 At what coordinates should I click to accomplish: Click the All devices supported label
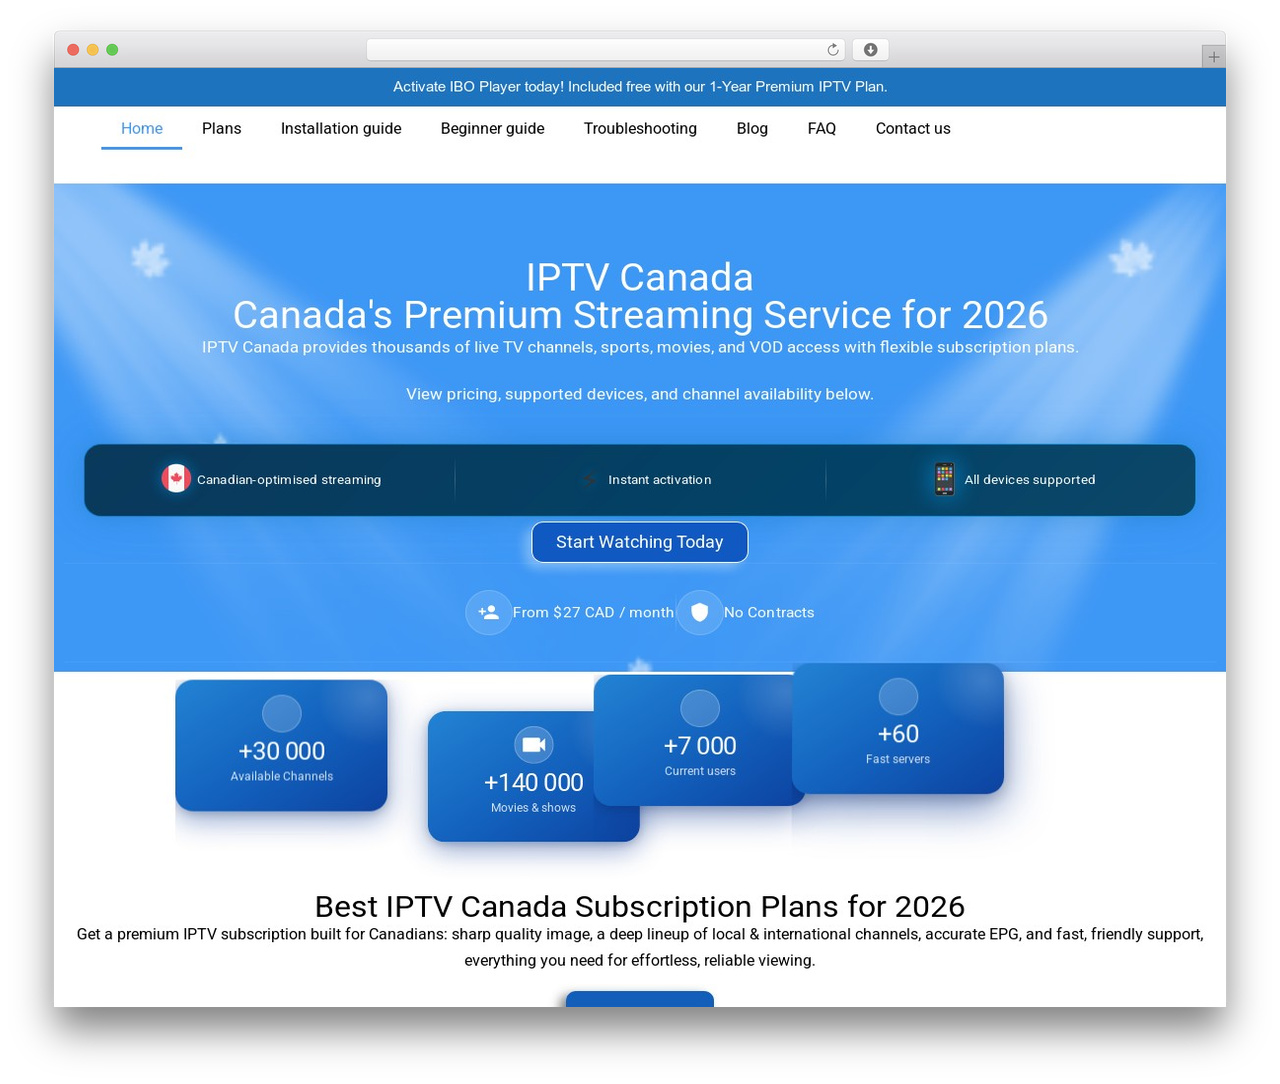tap(1030, 480)
